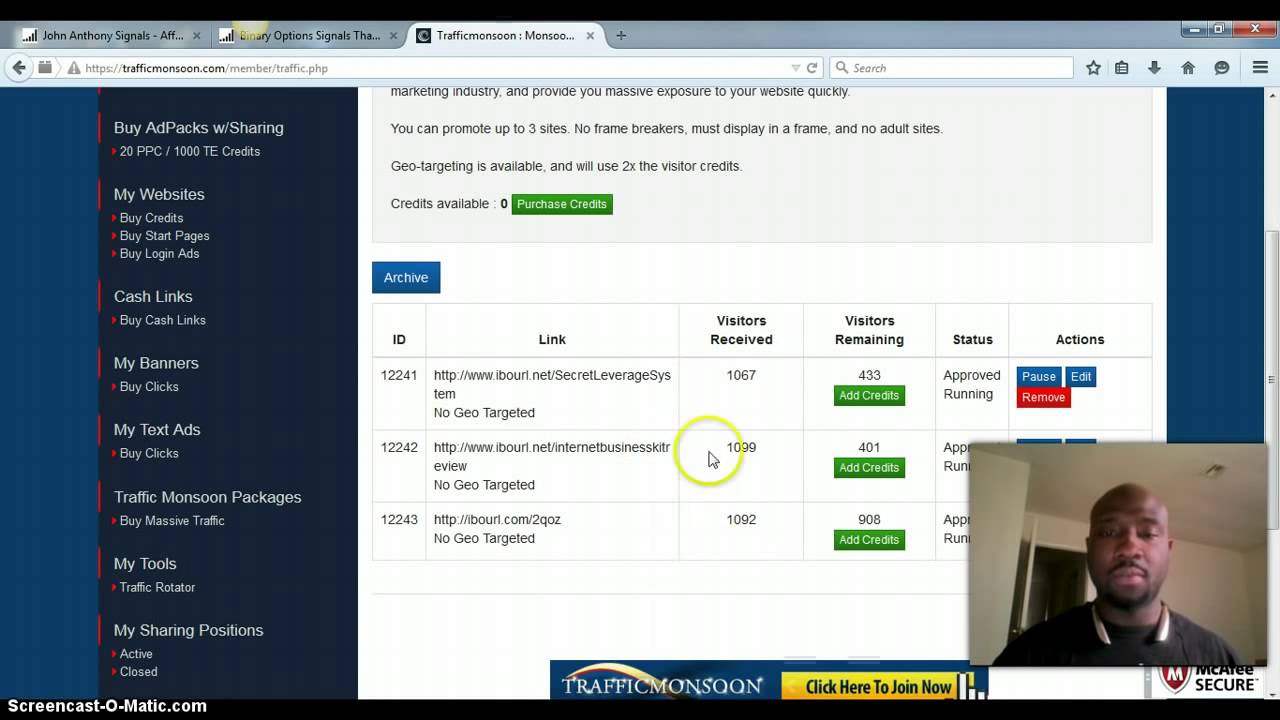Open the Archive button
1280x720 pixels.
(x=406, y=277)
